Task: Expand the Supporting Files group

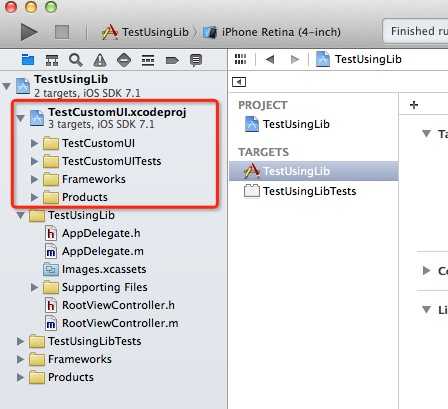Action: coord(34,287)
